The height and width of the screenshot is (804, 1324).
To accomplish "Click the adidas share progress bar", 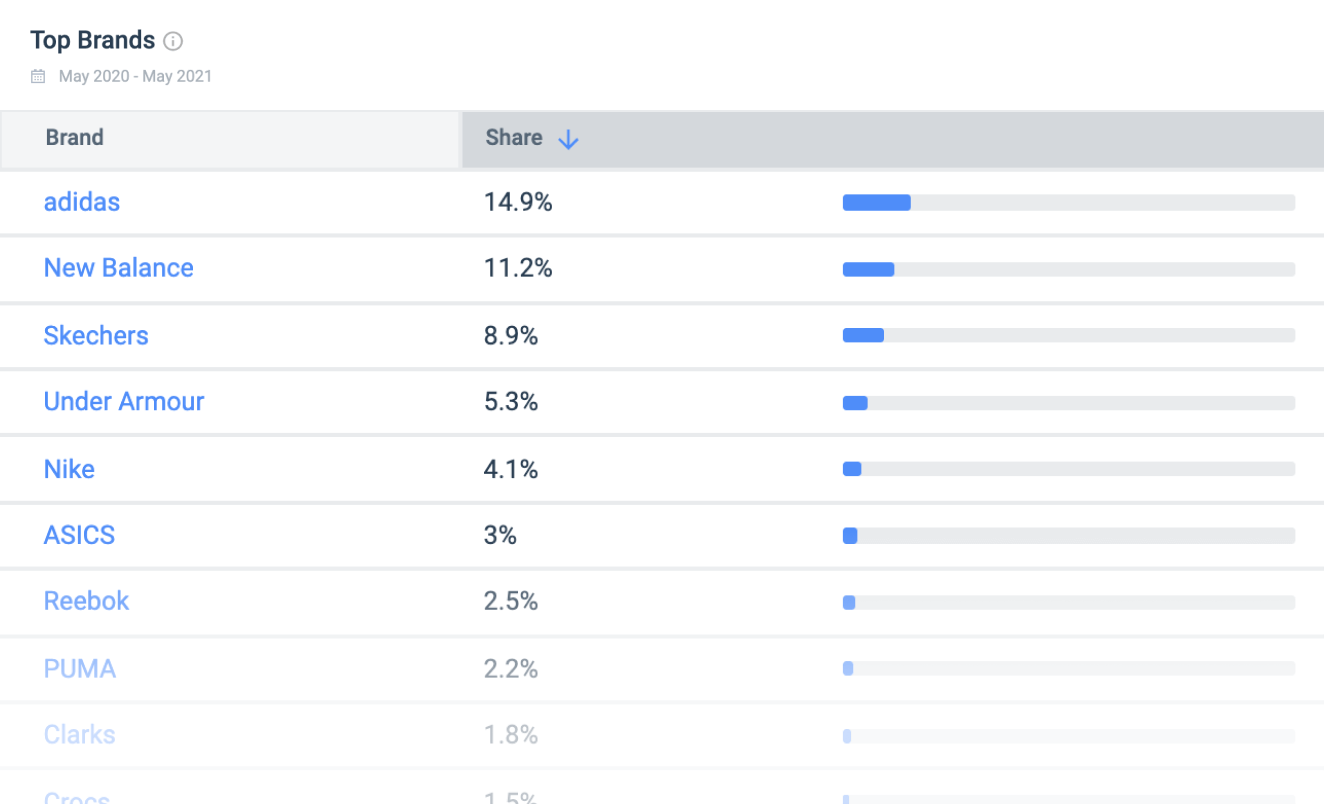I will tap(1069, 203).
